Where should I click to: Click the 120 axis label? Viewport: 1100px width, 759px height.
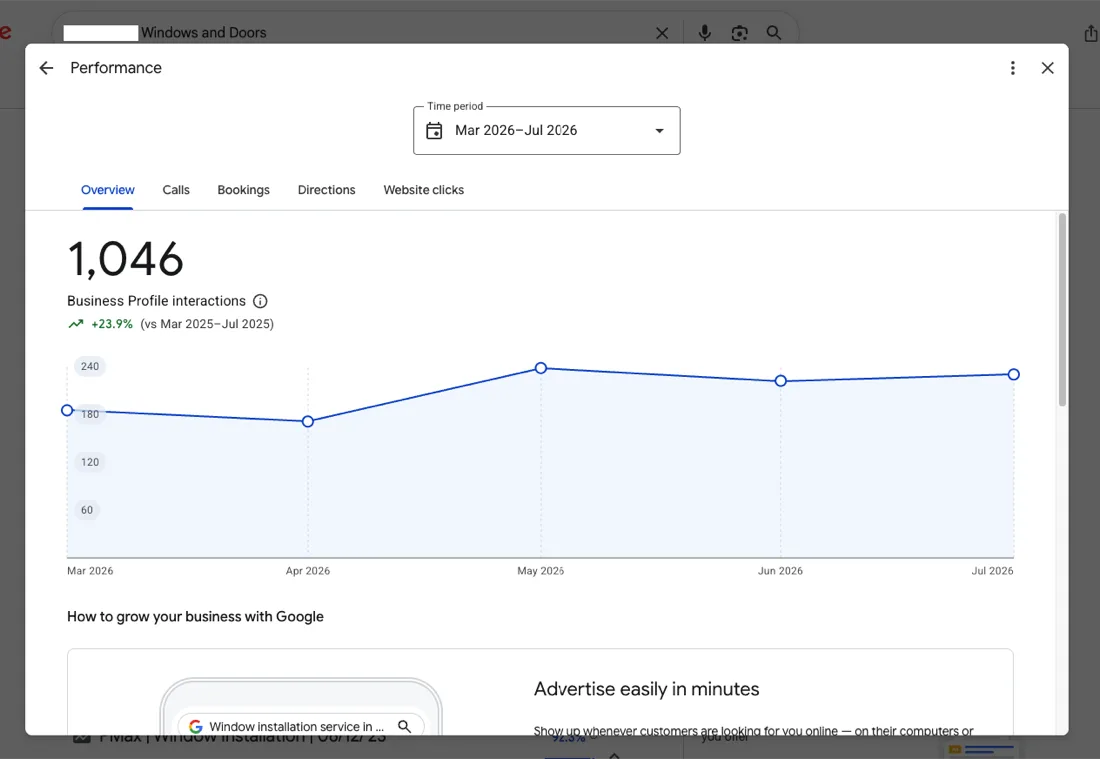(90, 462)
